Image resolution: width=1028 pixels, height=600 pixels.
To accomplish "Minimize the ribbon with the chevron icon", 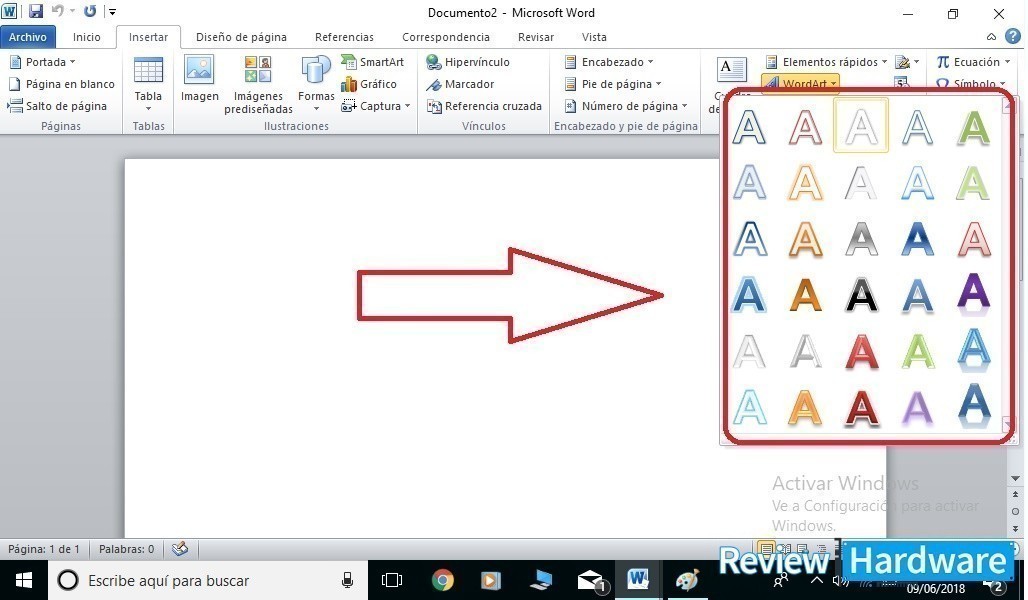I will tap(991, 37).
